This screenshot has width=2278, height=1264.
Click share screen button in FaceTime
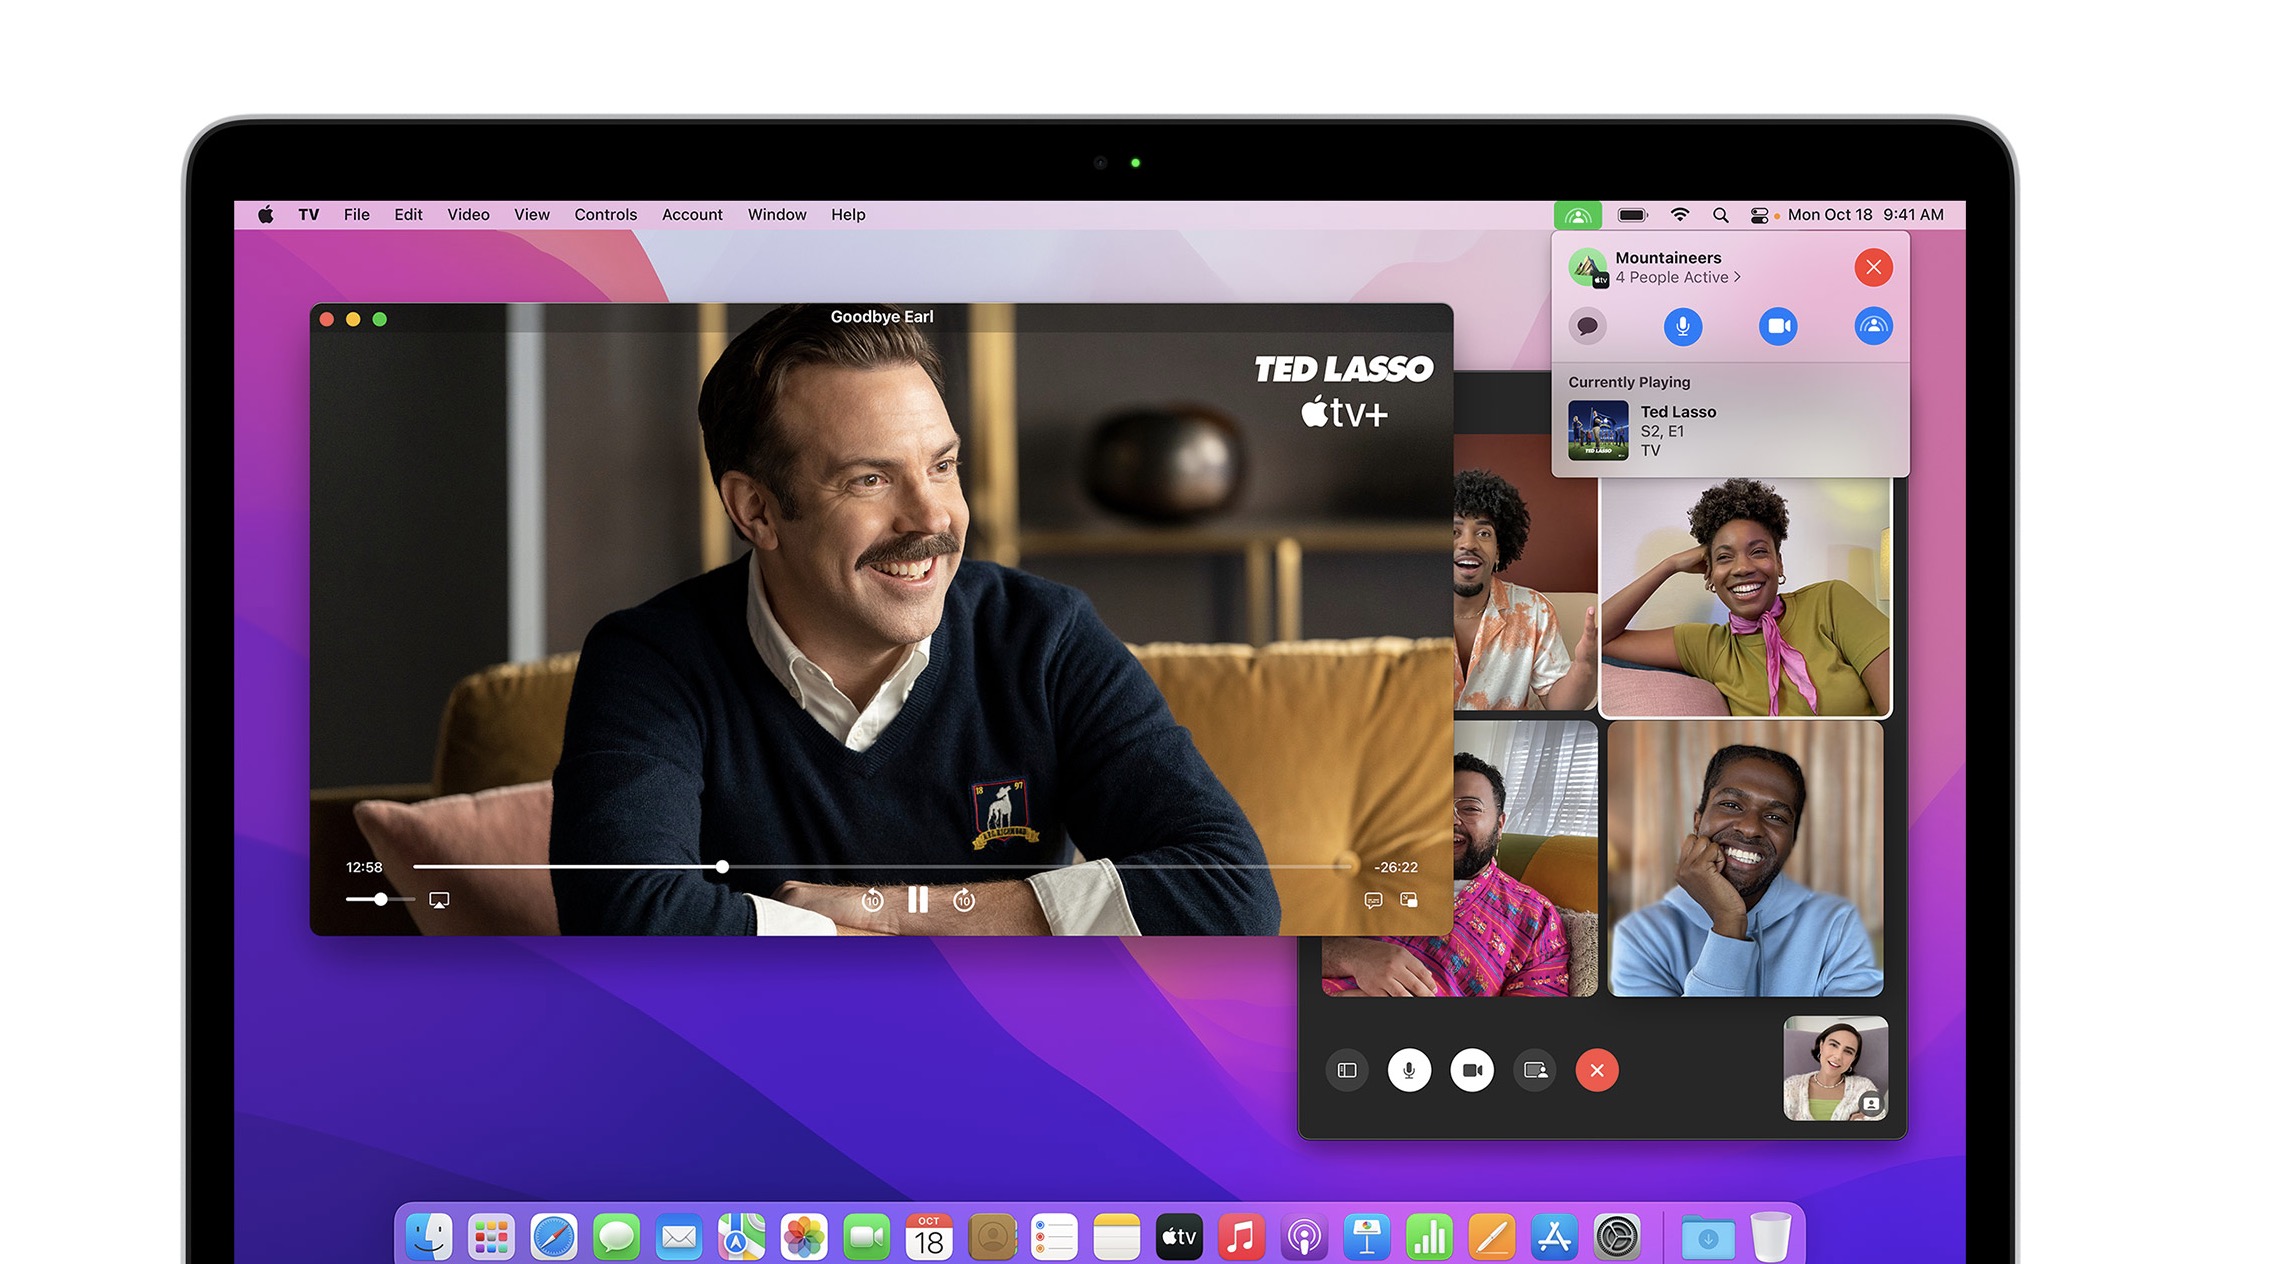click(x=1535, y=1071)
